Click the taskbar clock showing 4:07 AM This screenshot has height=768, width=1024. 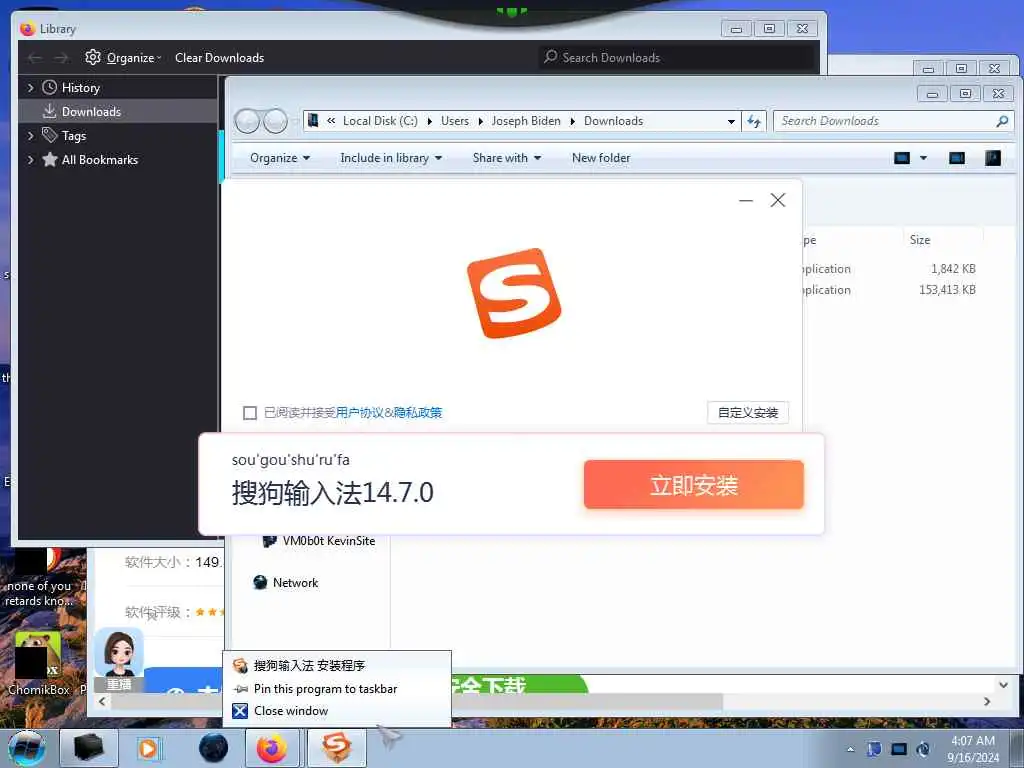(x=973, y=749)
